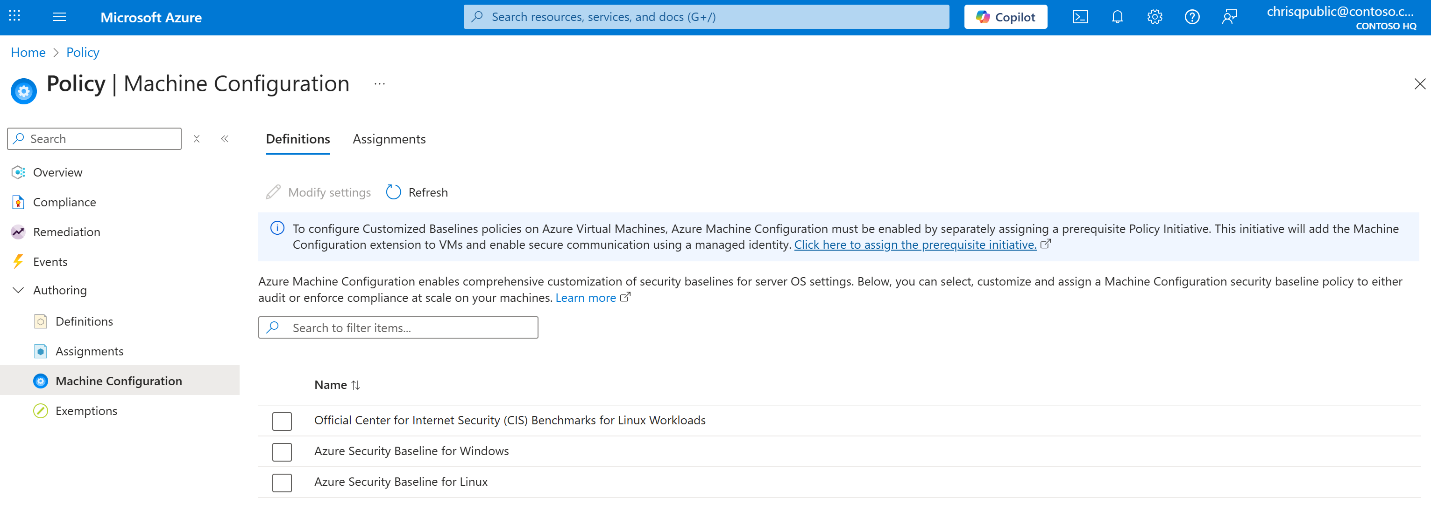
Task: Open portal settings gear
Action: click(1154, 17)
